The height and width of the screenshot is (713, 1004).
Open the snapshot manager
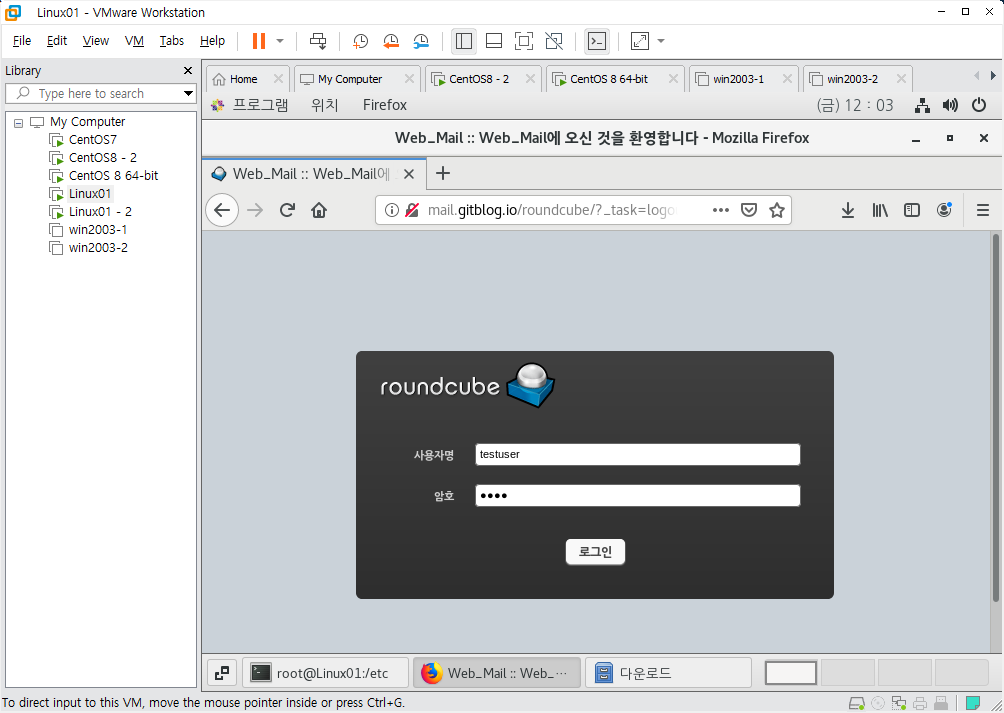421,41
